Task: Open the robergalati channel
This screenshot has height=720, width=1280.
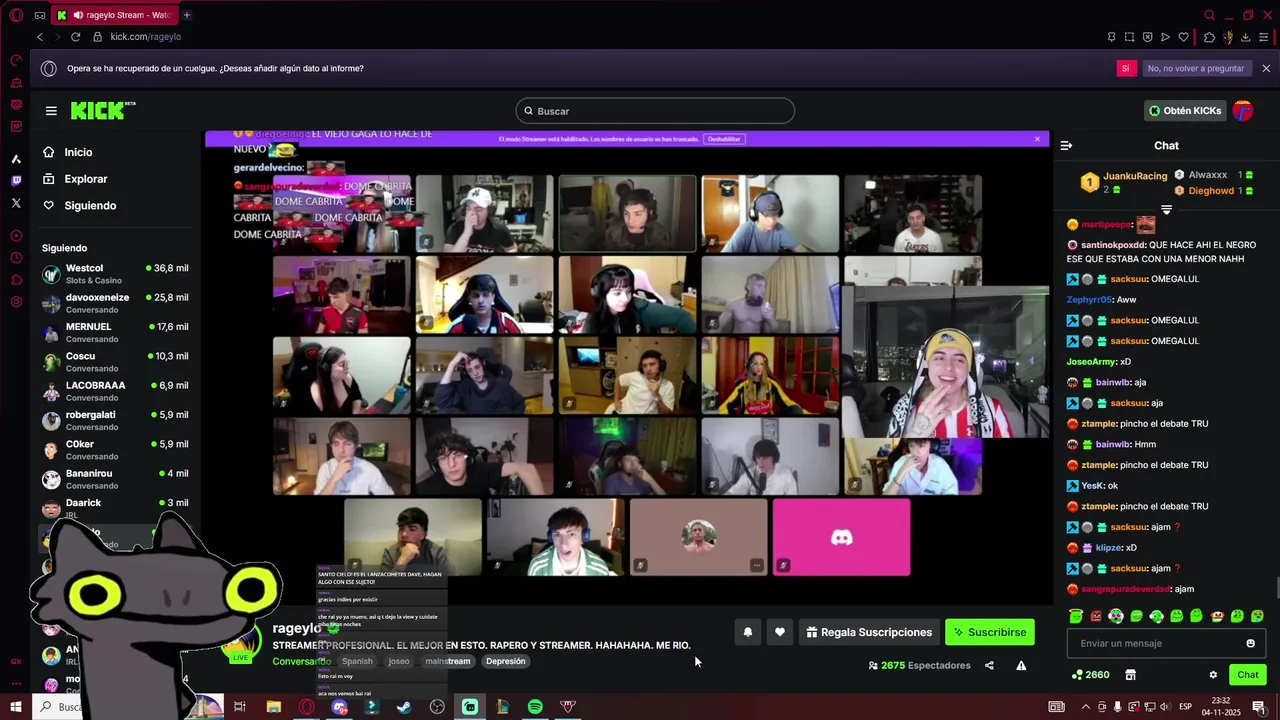Action: 115,420
